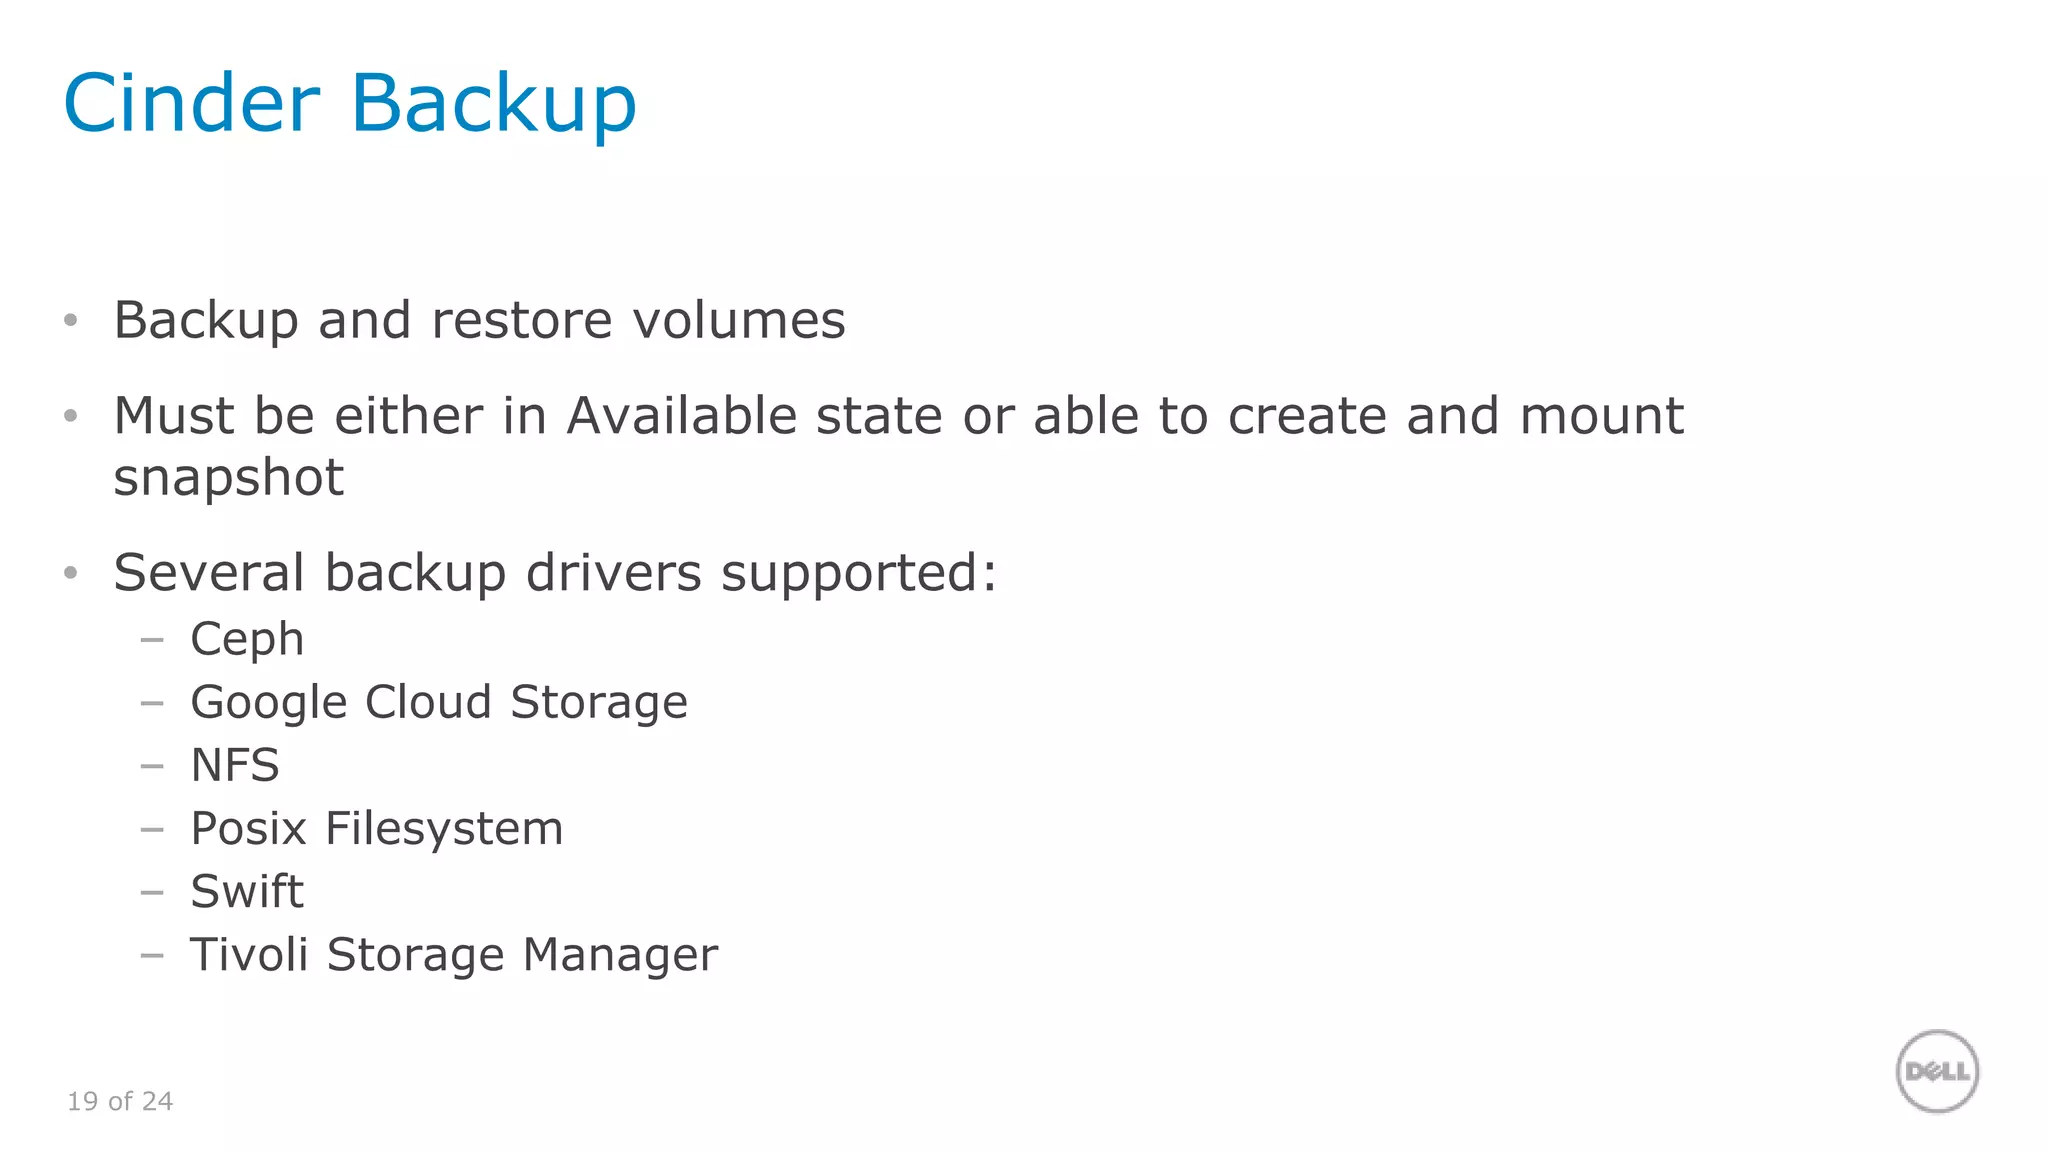Screen dimensions: 2048x1152
Task: Click the Tivoli Storage Manager entry
Action: click(454, 955)
